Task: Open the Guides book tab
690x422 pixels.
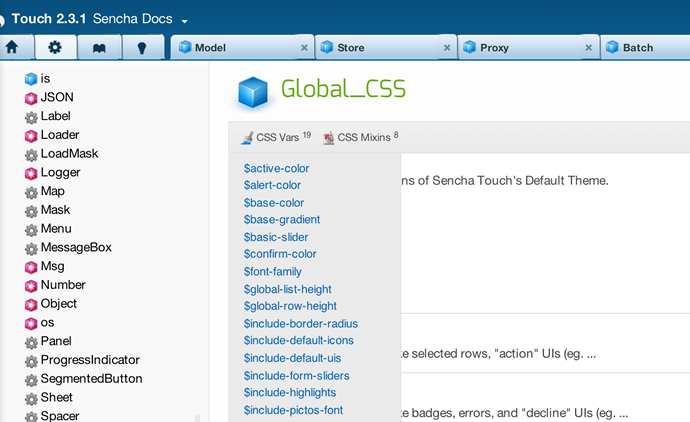Action: [x=99, y=48]
